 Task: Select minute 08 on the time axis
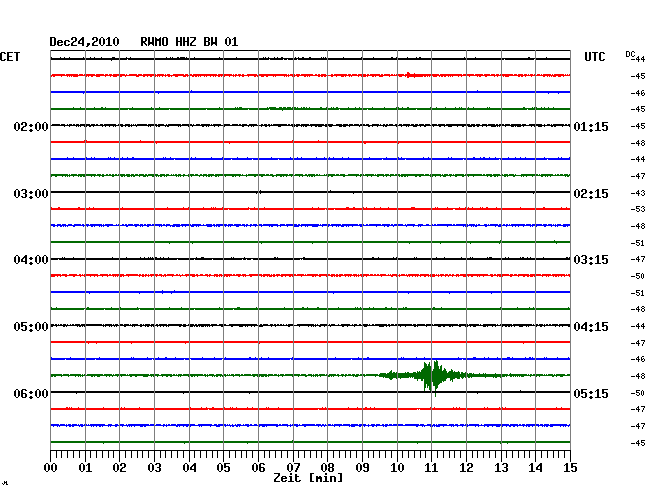click(327, 467)
